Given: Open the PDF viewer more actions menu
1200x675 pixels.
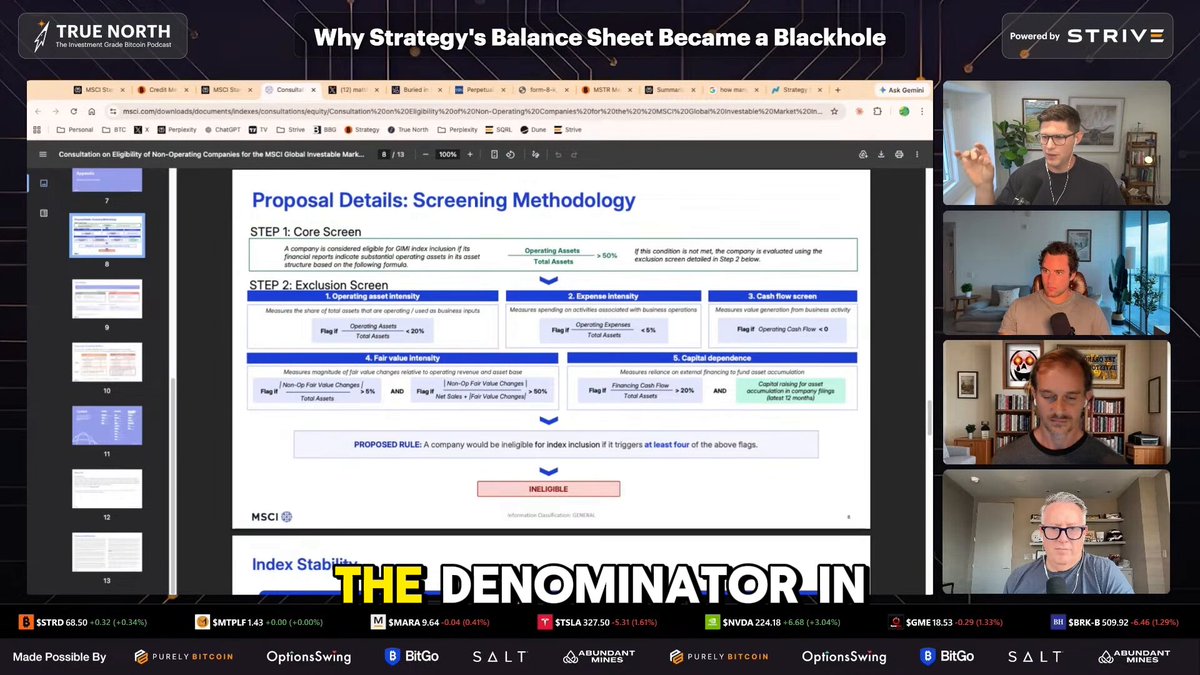Looking at the screenshot, I should 917,154.
